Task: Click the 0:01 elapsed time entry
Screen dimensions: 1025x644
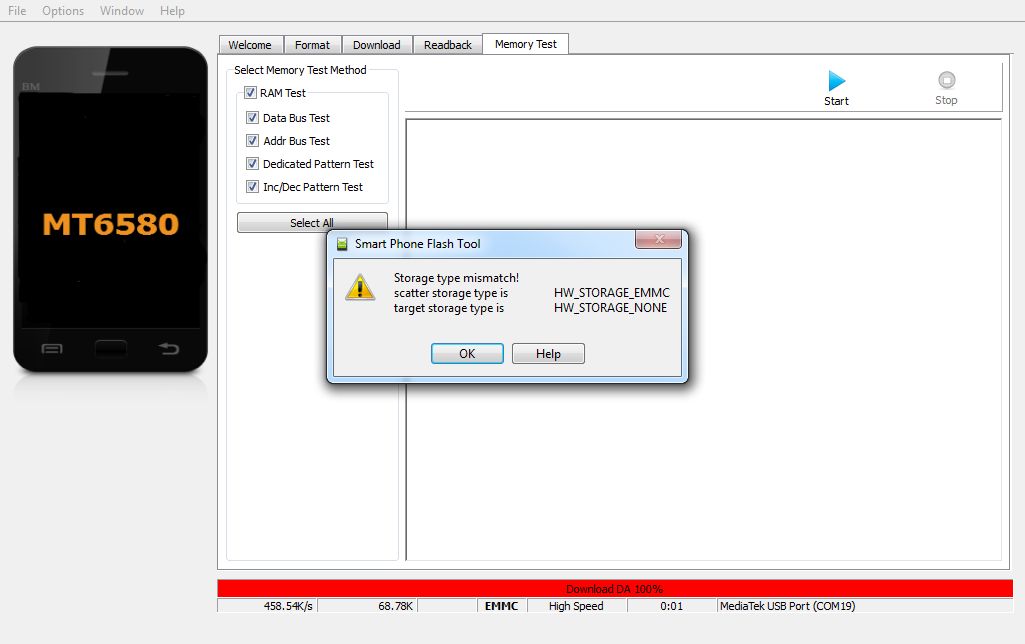Action: coord(671,606)
